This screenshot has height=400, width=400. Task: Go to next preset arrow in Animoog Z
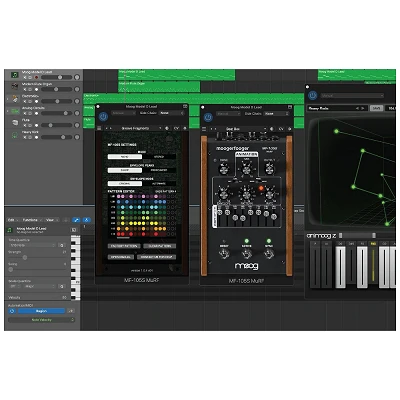pos(363,108)
